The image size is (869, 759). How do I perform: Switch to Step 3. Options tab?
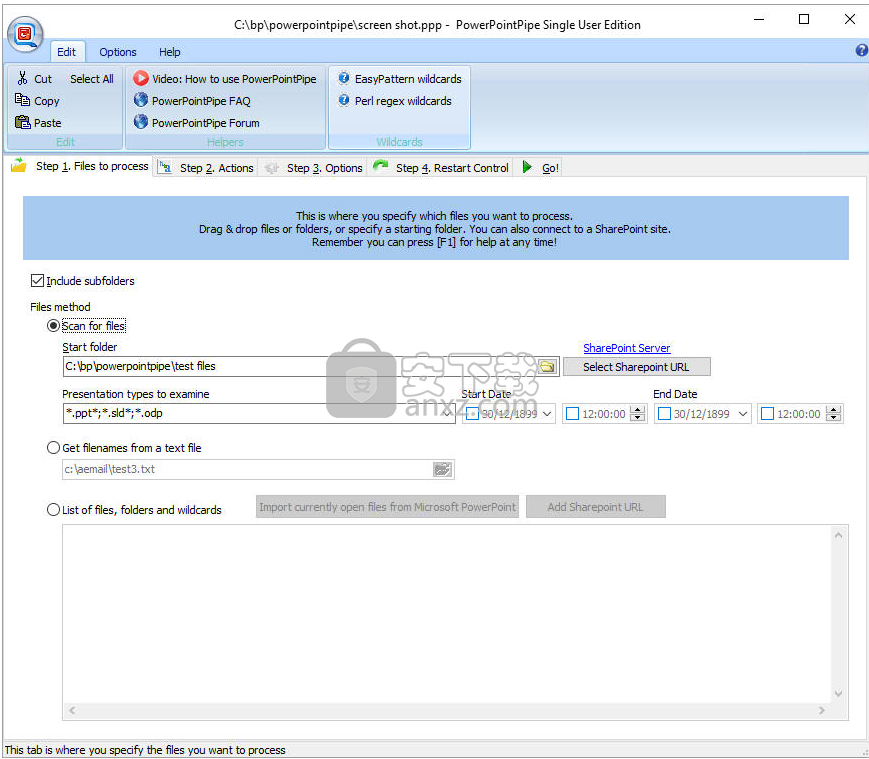coord(313,168)
